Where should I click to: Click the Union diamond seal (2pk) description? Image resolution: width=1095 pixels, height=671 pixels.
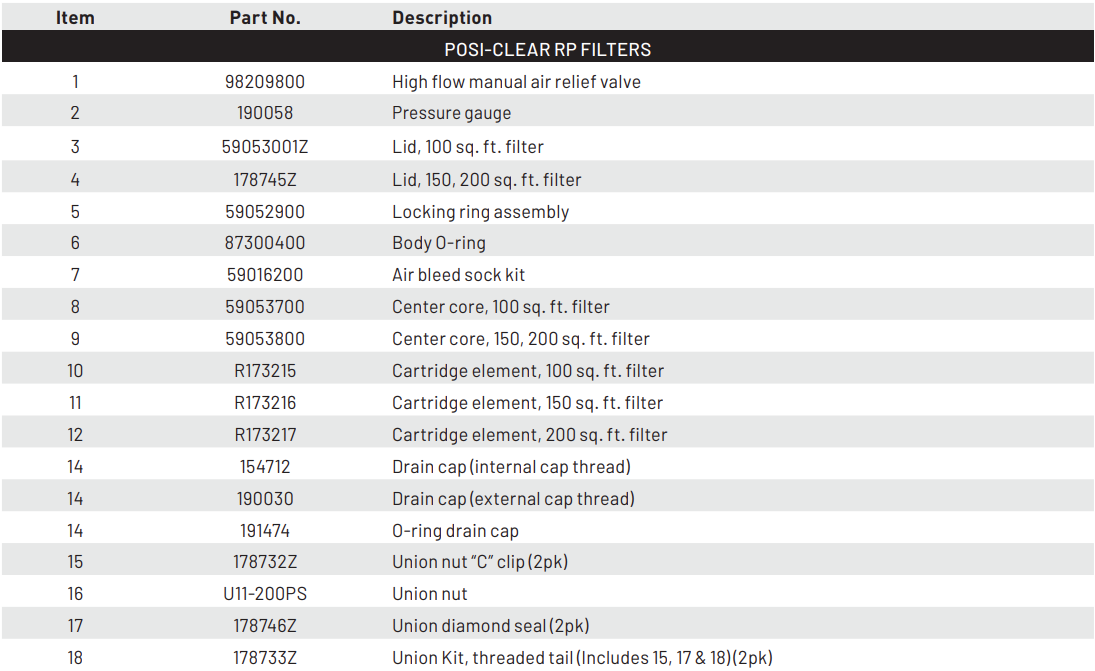pyautogui.click(x=490, y=626)
